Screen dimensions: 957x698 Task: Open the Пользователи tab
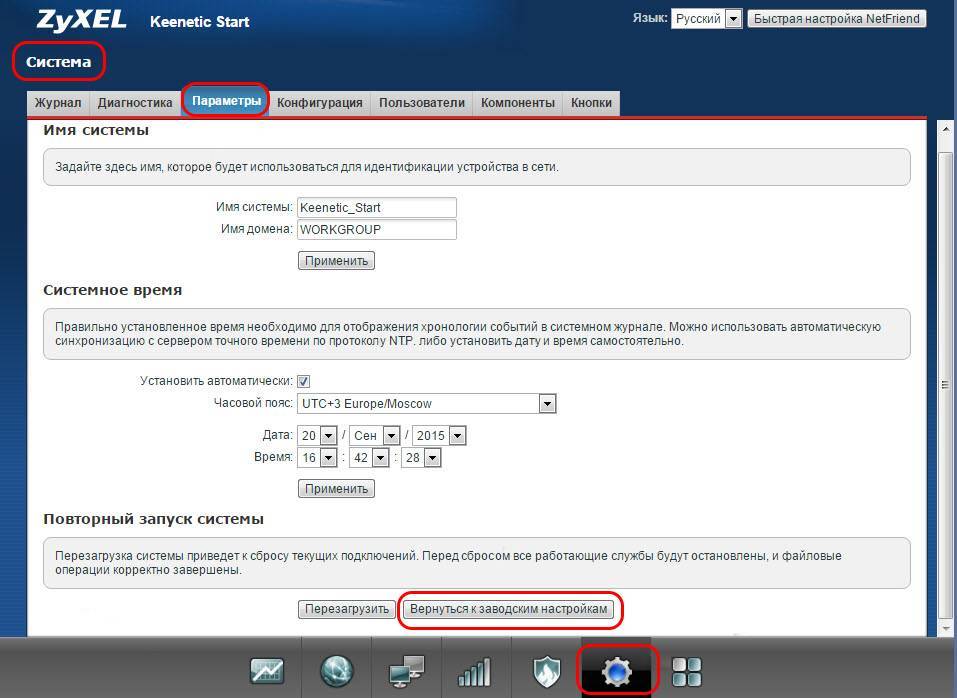point(422,103)
